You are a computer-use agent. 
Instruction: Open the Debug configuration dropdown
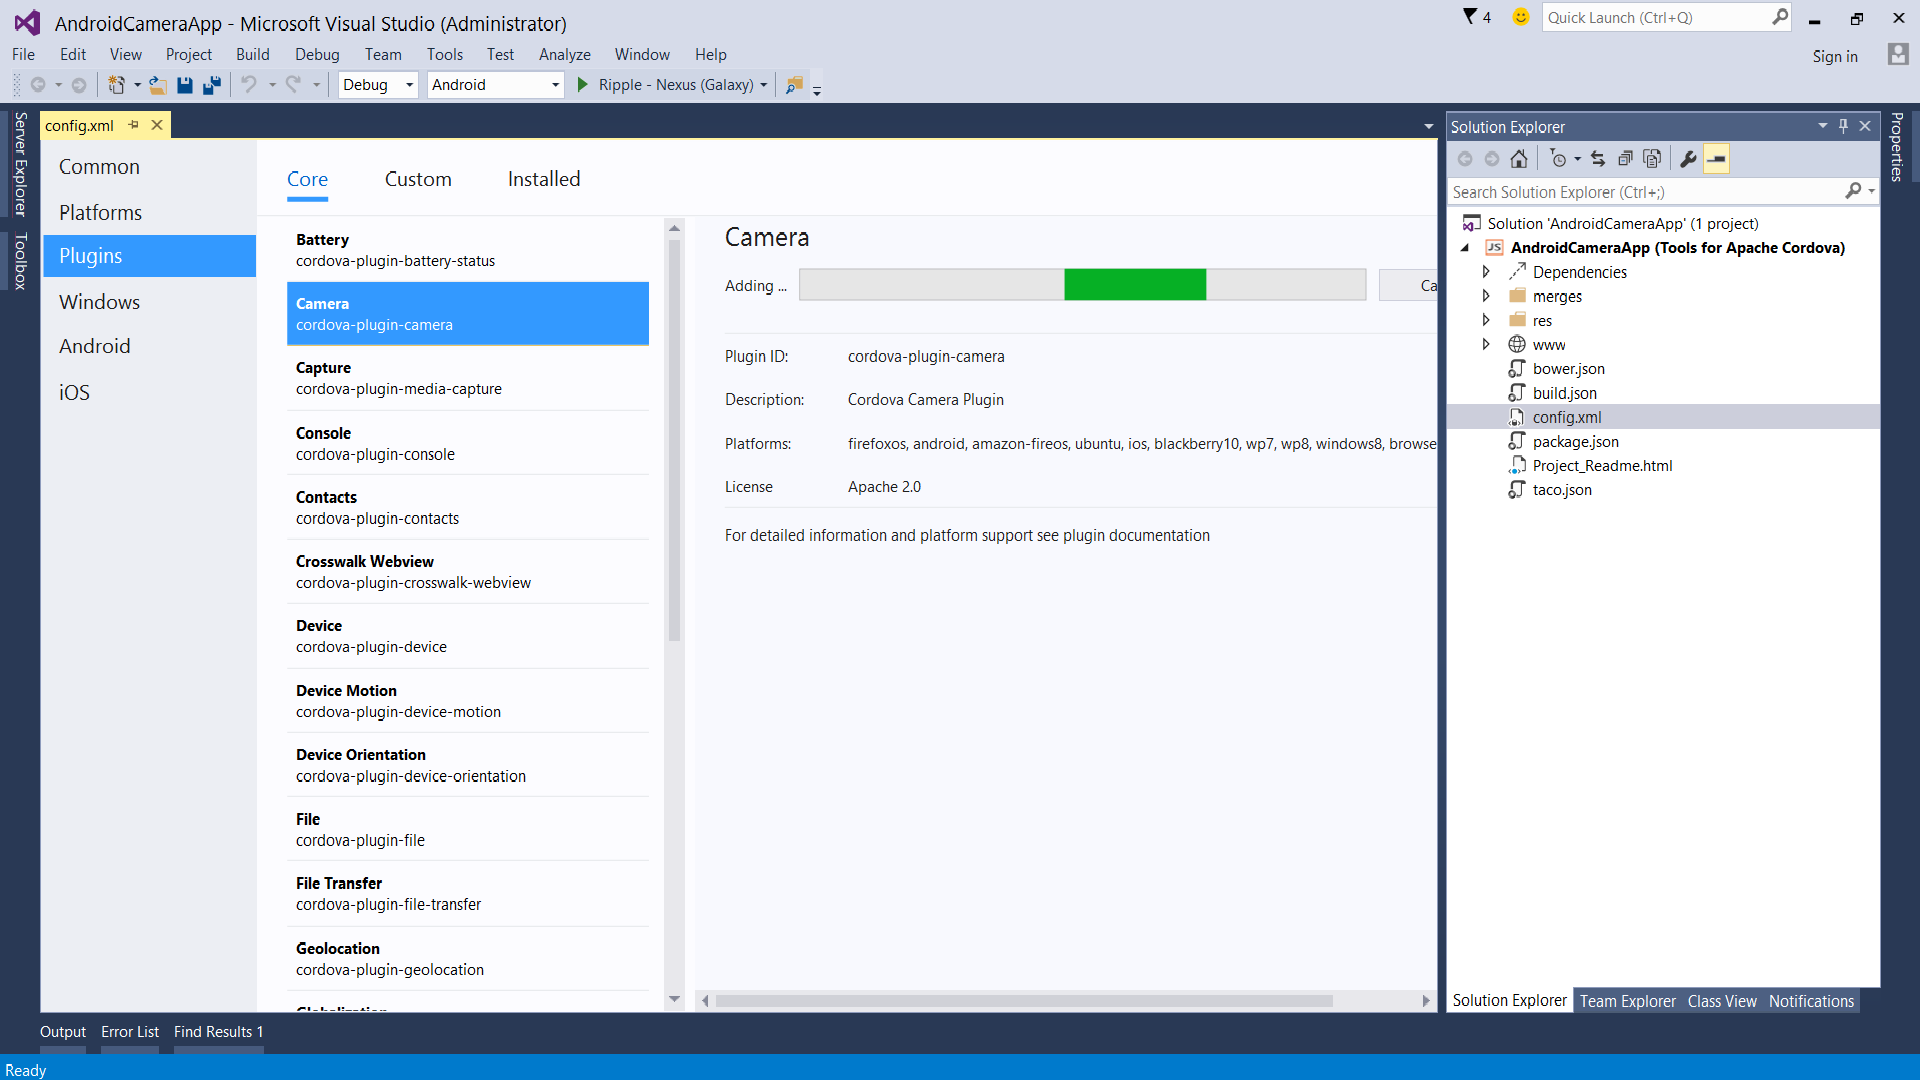[378, 85]
